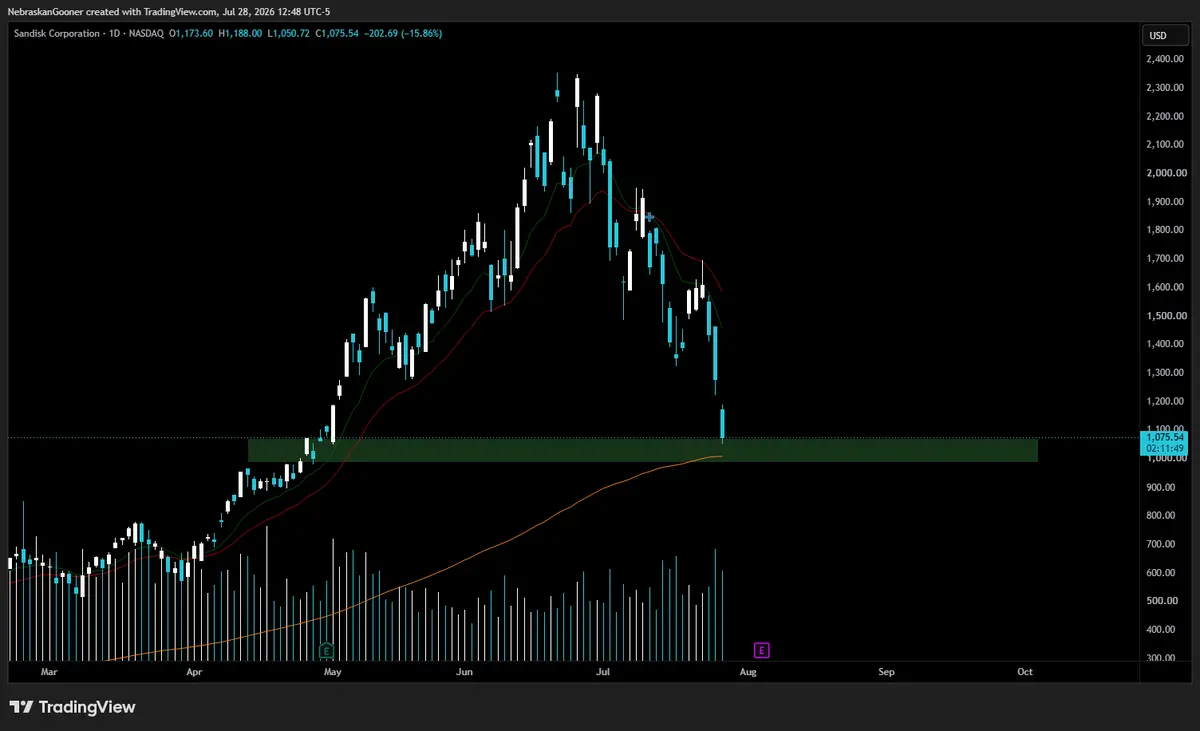Viewport: 1200px width, 731px height.
Task: Click the Jul label on the time axis
Action: (x=603, y=673)
